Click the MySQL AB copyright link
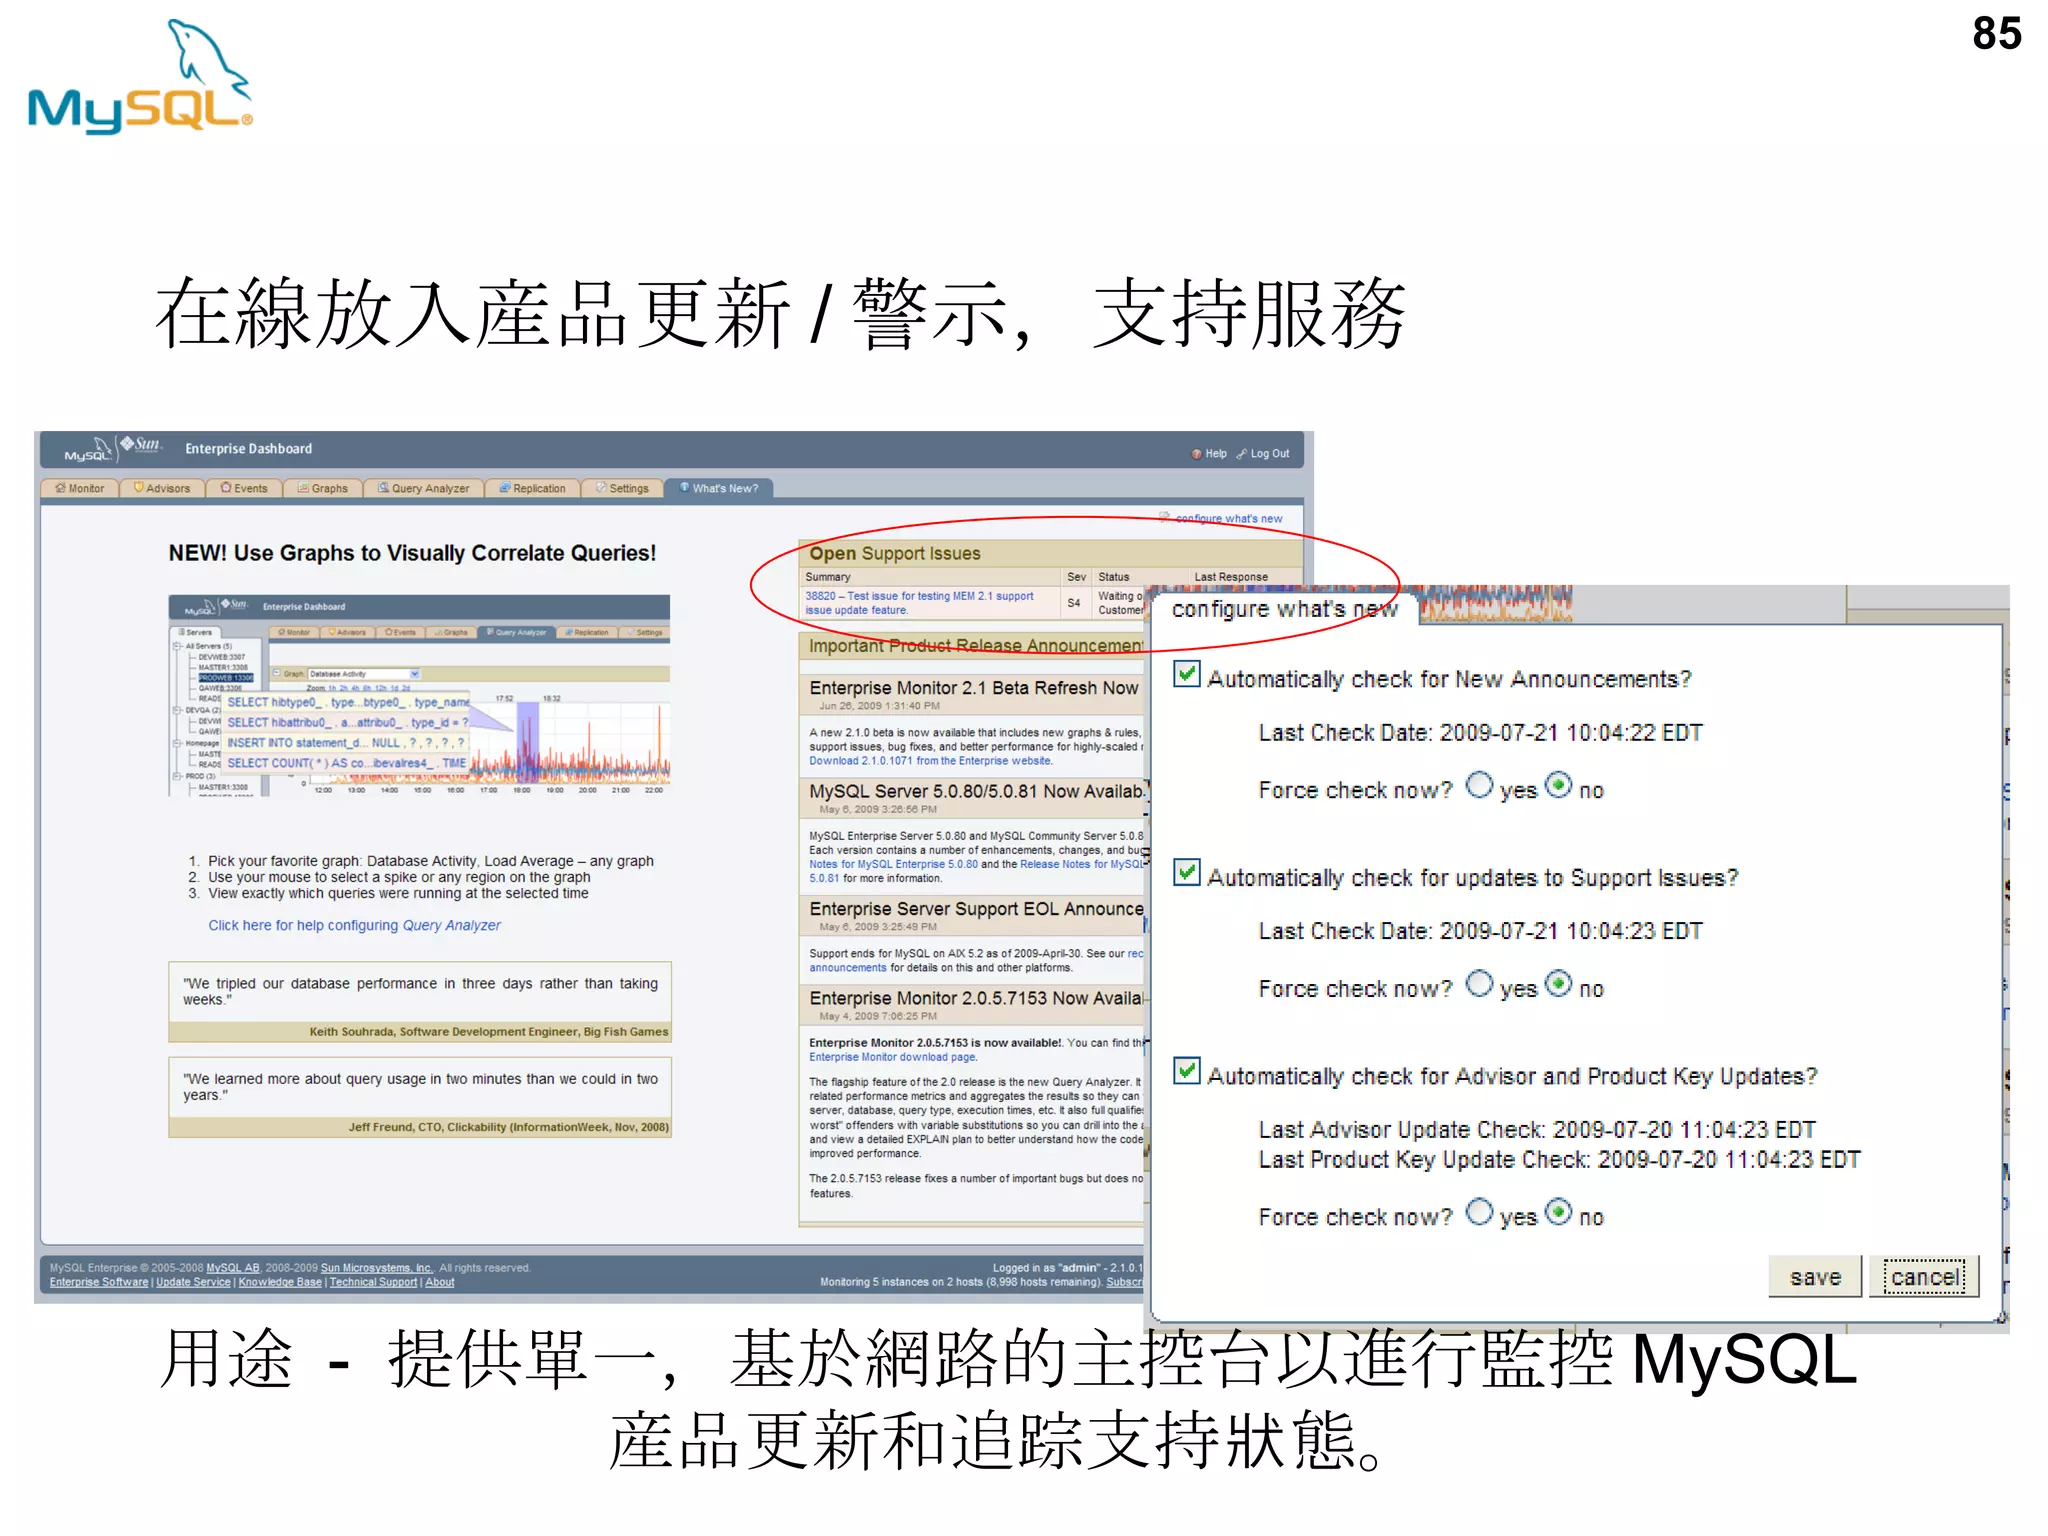Image resolution: width=2048 pixels, height=1536 pixels. coord(233,1268)
